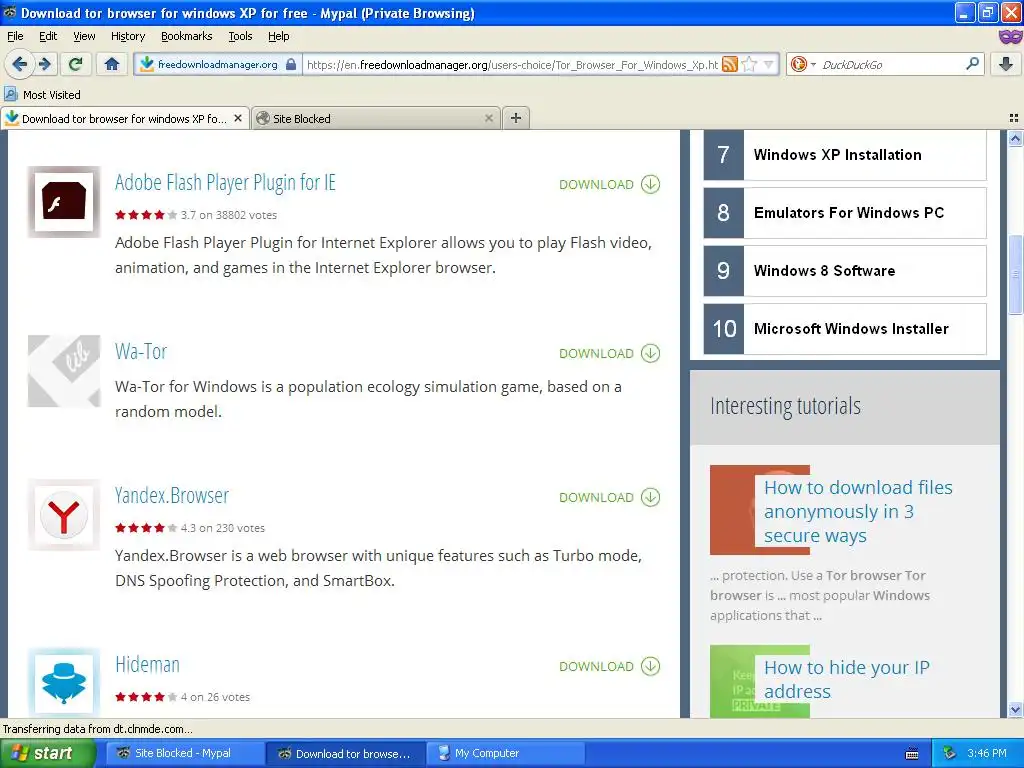Open Adobe Flash Player Plugin for IE link
The height and width of the screenshot is (768, 1024).
(x=225, y=182)
